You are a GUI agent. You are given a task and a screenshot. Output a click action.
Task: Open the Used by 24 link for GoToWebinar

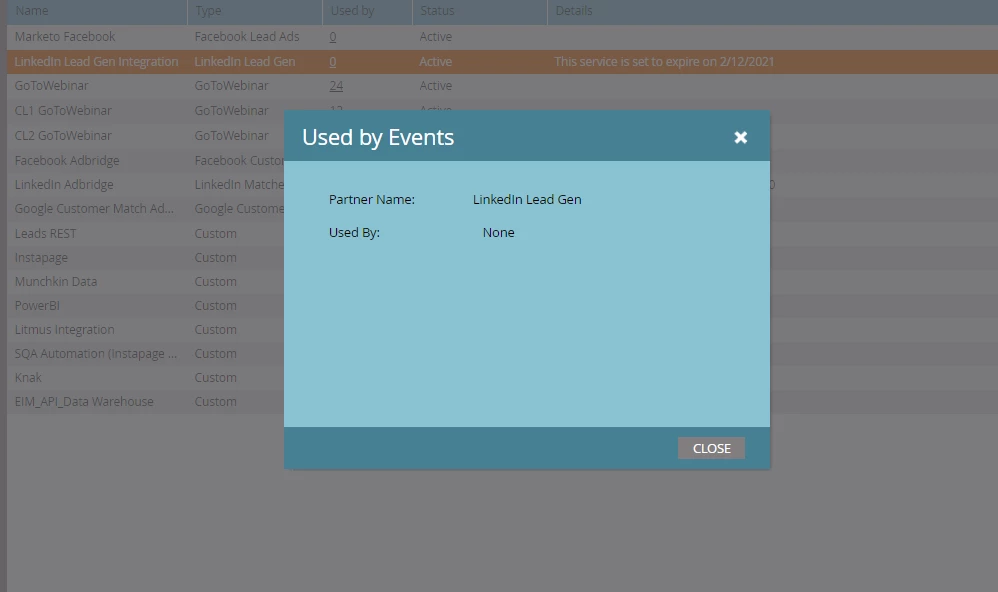[336, 86]
